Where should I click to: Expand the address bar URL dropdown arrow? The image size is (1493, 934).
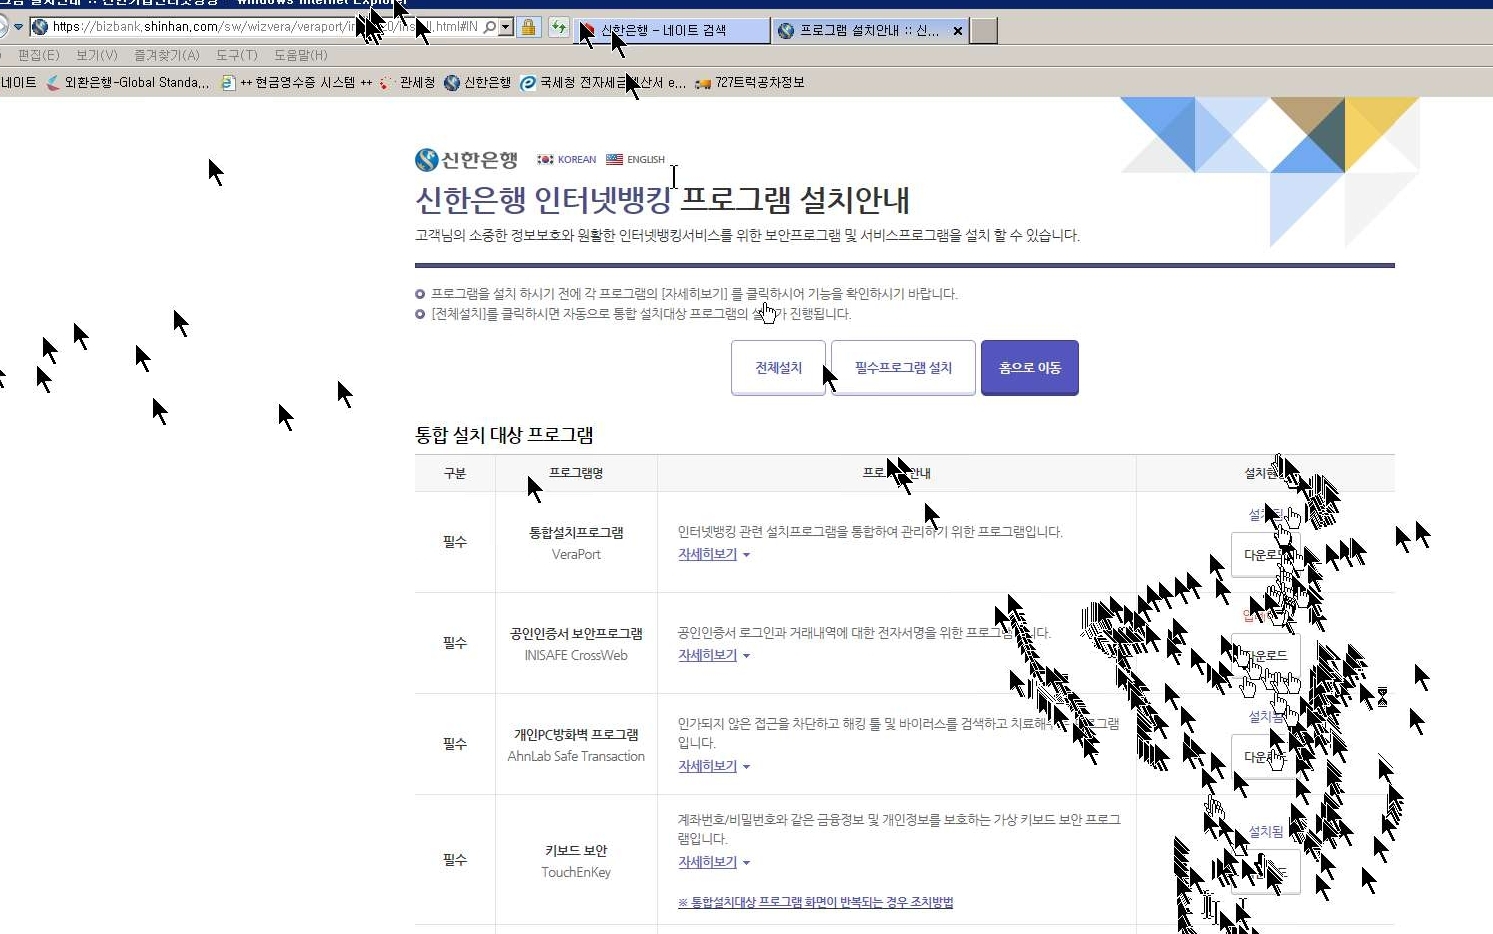506,28
